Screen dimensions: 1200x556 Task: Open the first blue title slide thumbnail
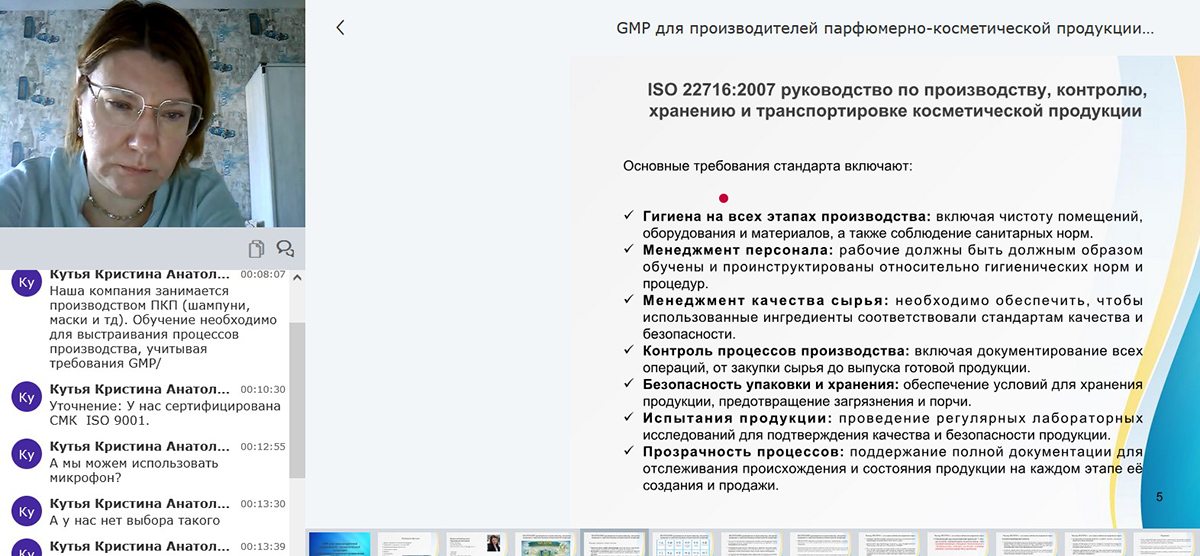pyautogui.click(x=339, y=544)
